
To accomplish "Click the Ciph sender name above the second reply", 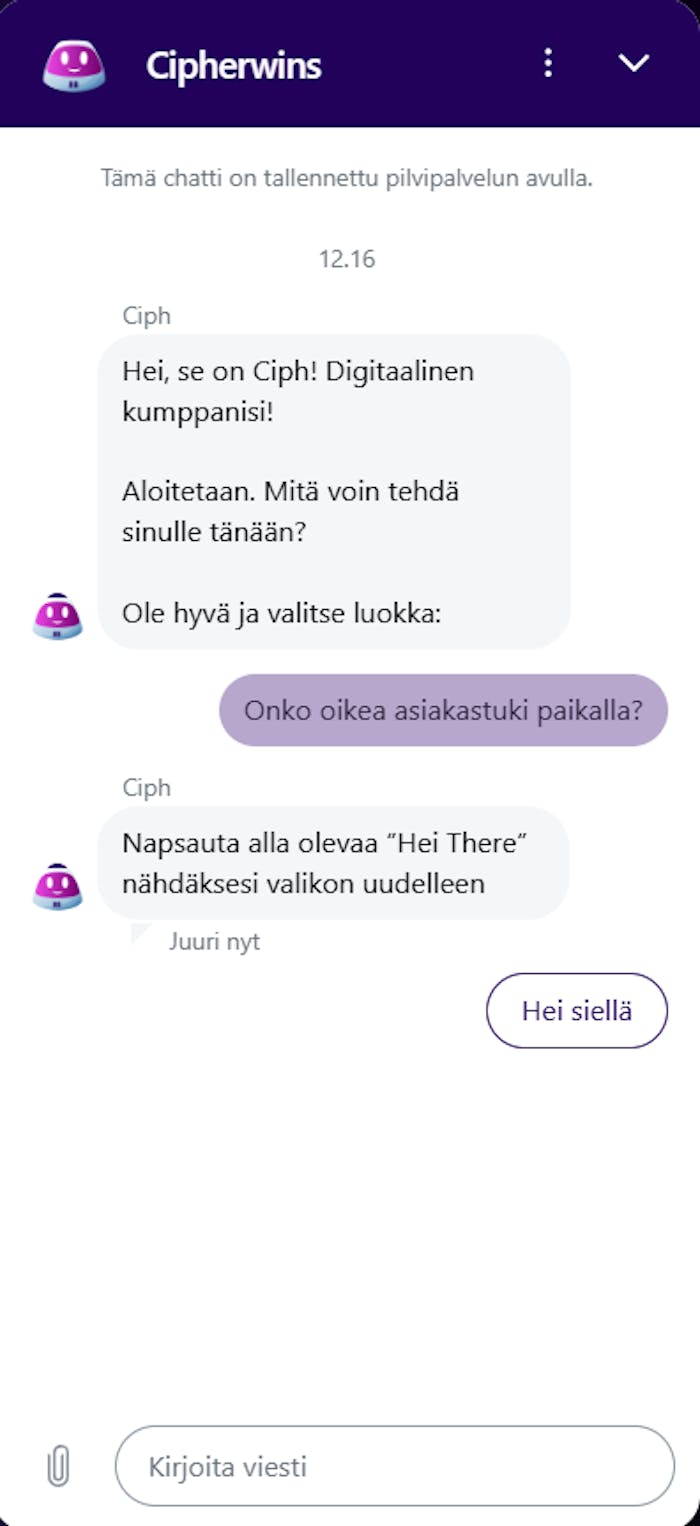I will point(146,788).
